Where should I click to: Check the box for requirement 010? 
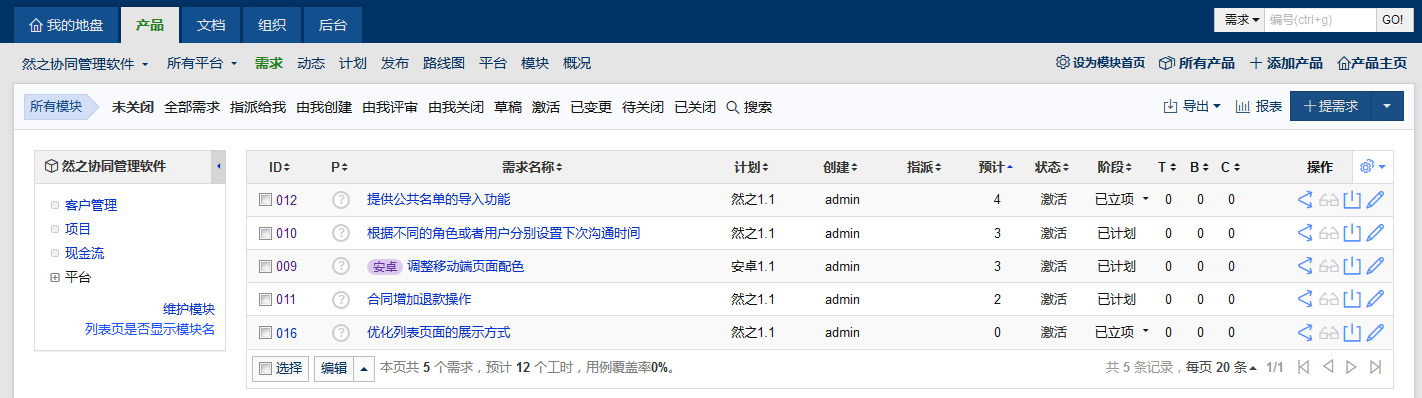(265, 233)
